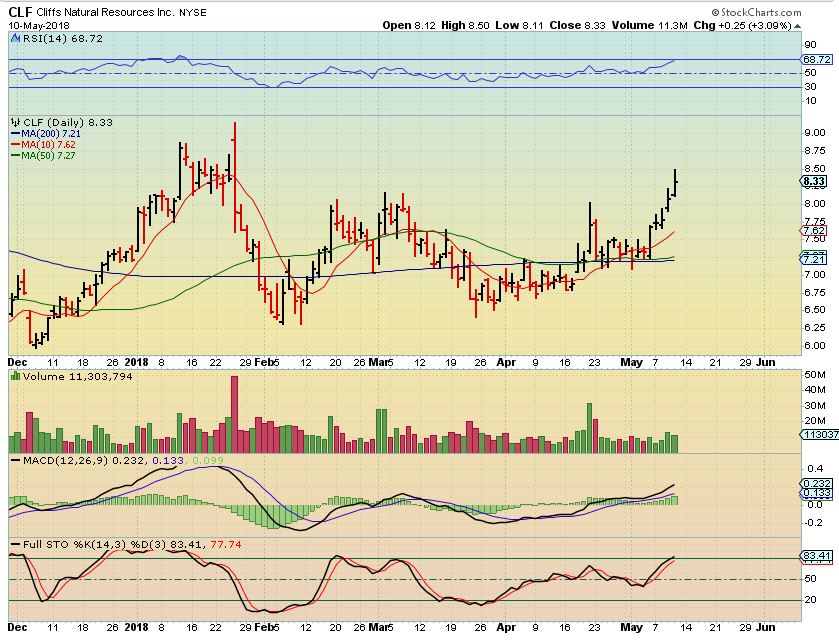The height and width of the screenshot is (641, 839).
Task: Click the Mar date label below price chart
Action: (x=380, y=361)
